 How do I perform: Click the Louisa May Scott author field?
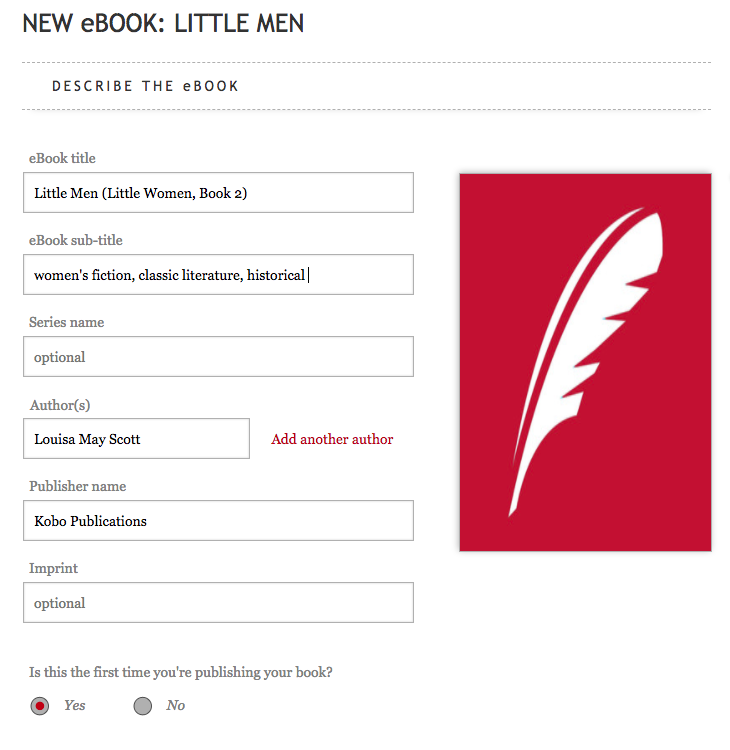point(136,439)
